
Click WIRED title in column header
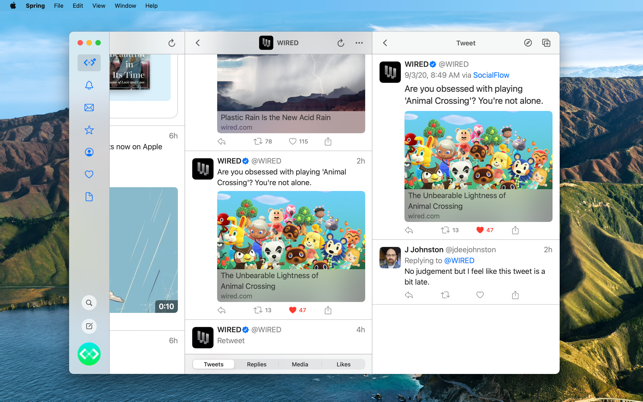click(287, 43)
